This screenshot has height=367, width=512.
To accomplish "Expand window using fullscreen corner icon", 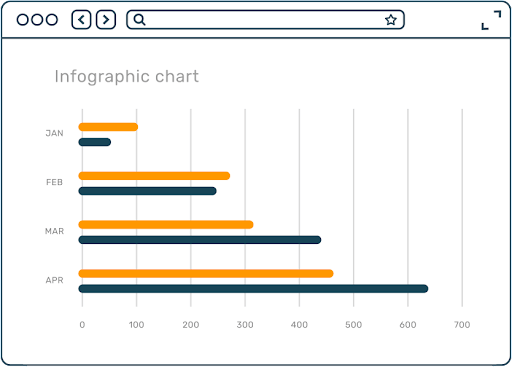I will pyautogui.click(x=491, y=20).
